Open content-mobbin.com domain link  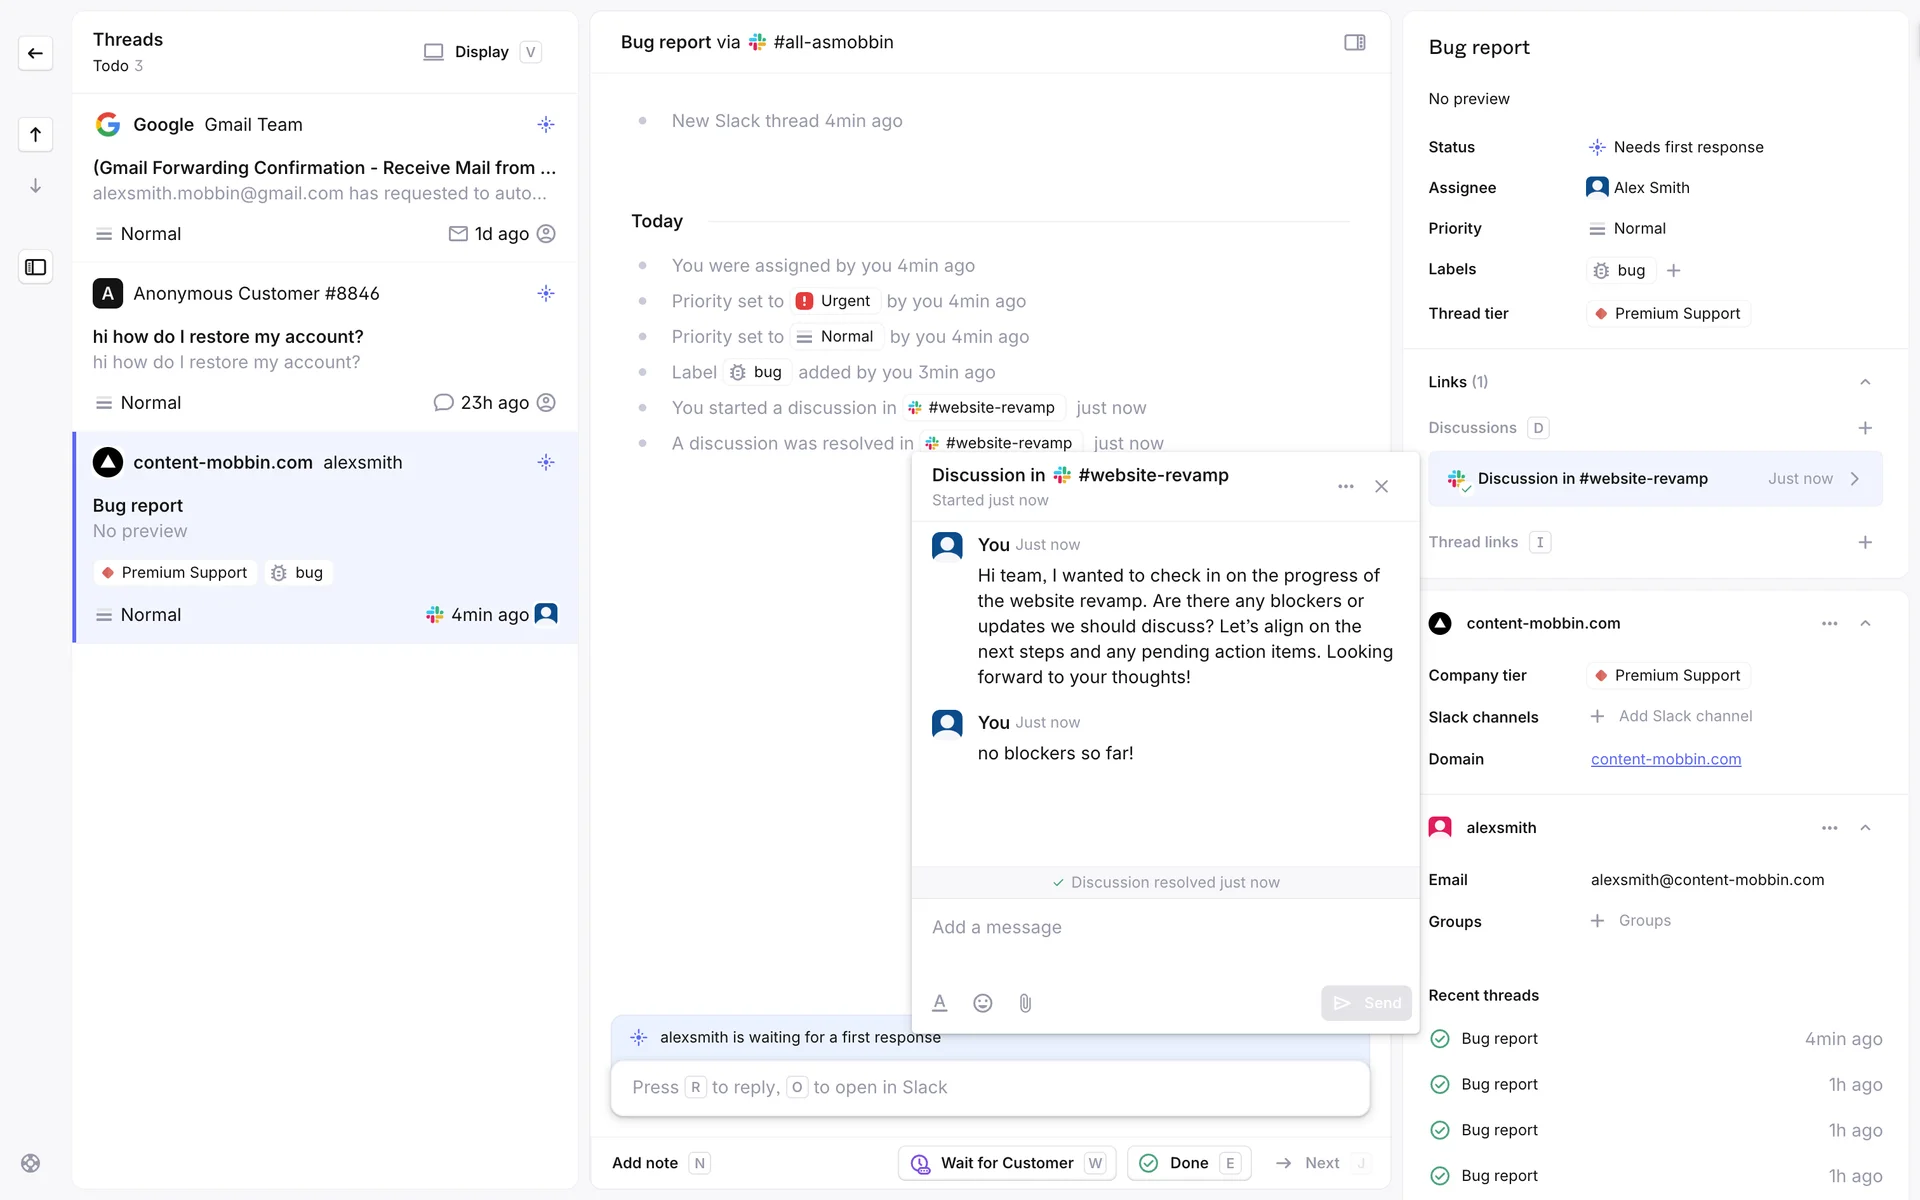(1665, 759)
